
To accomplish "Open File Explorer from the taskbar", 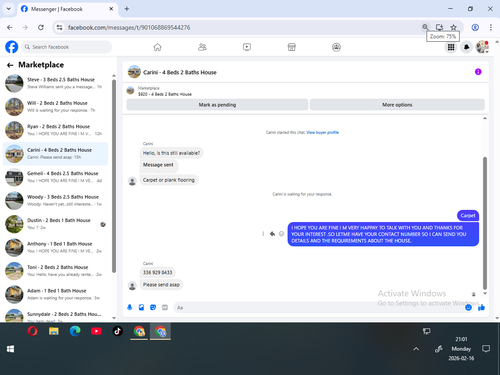I will pyautogui.click(x=54, y=331).
